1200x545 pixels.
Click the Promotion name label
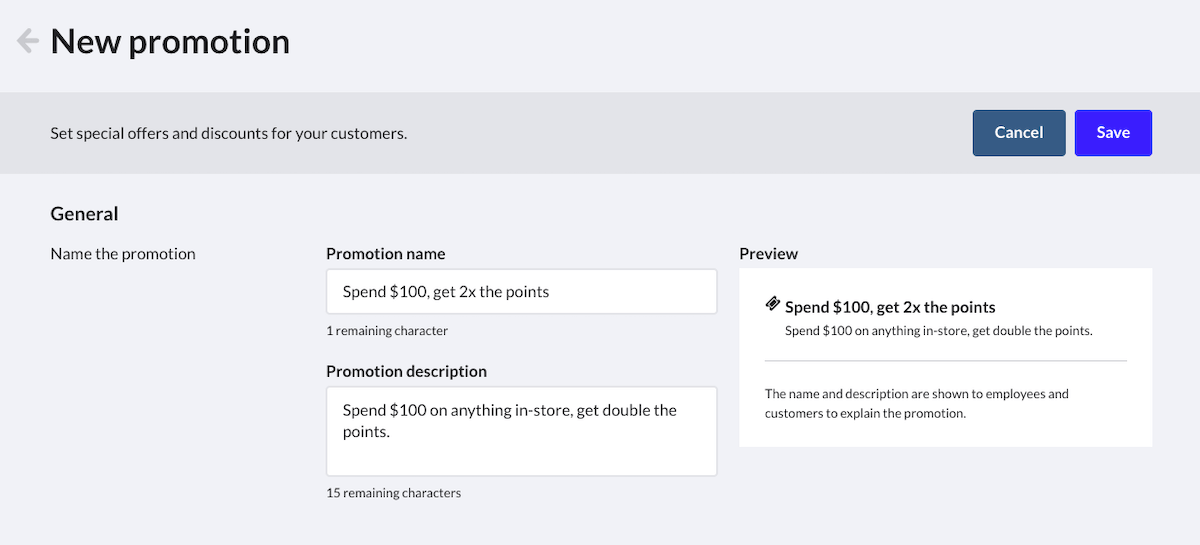(386, 254)
